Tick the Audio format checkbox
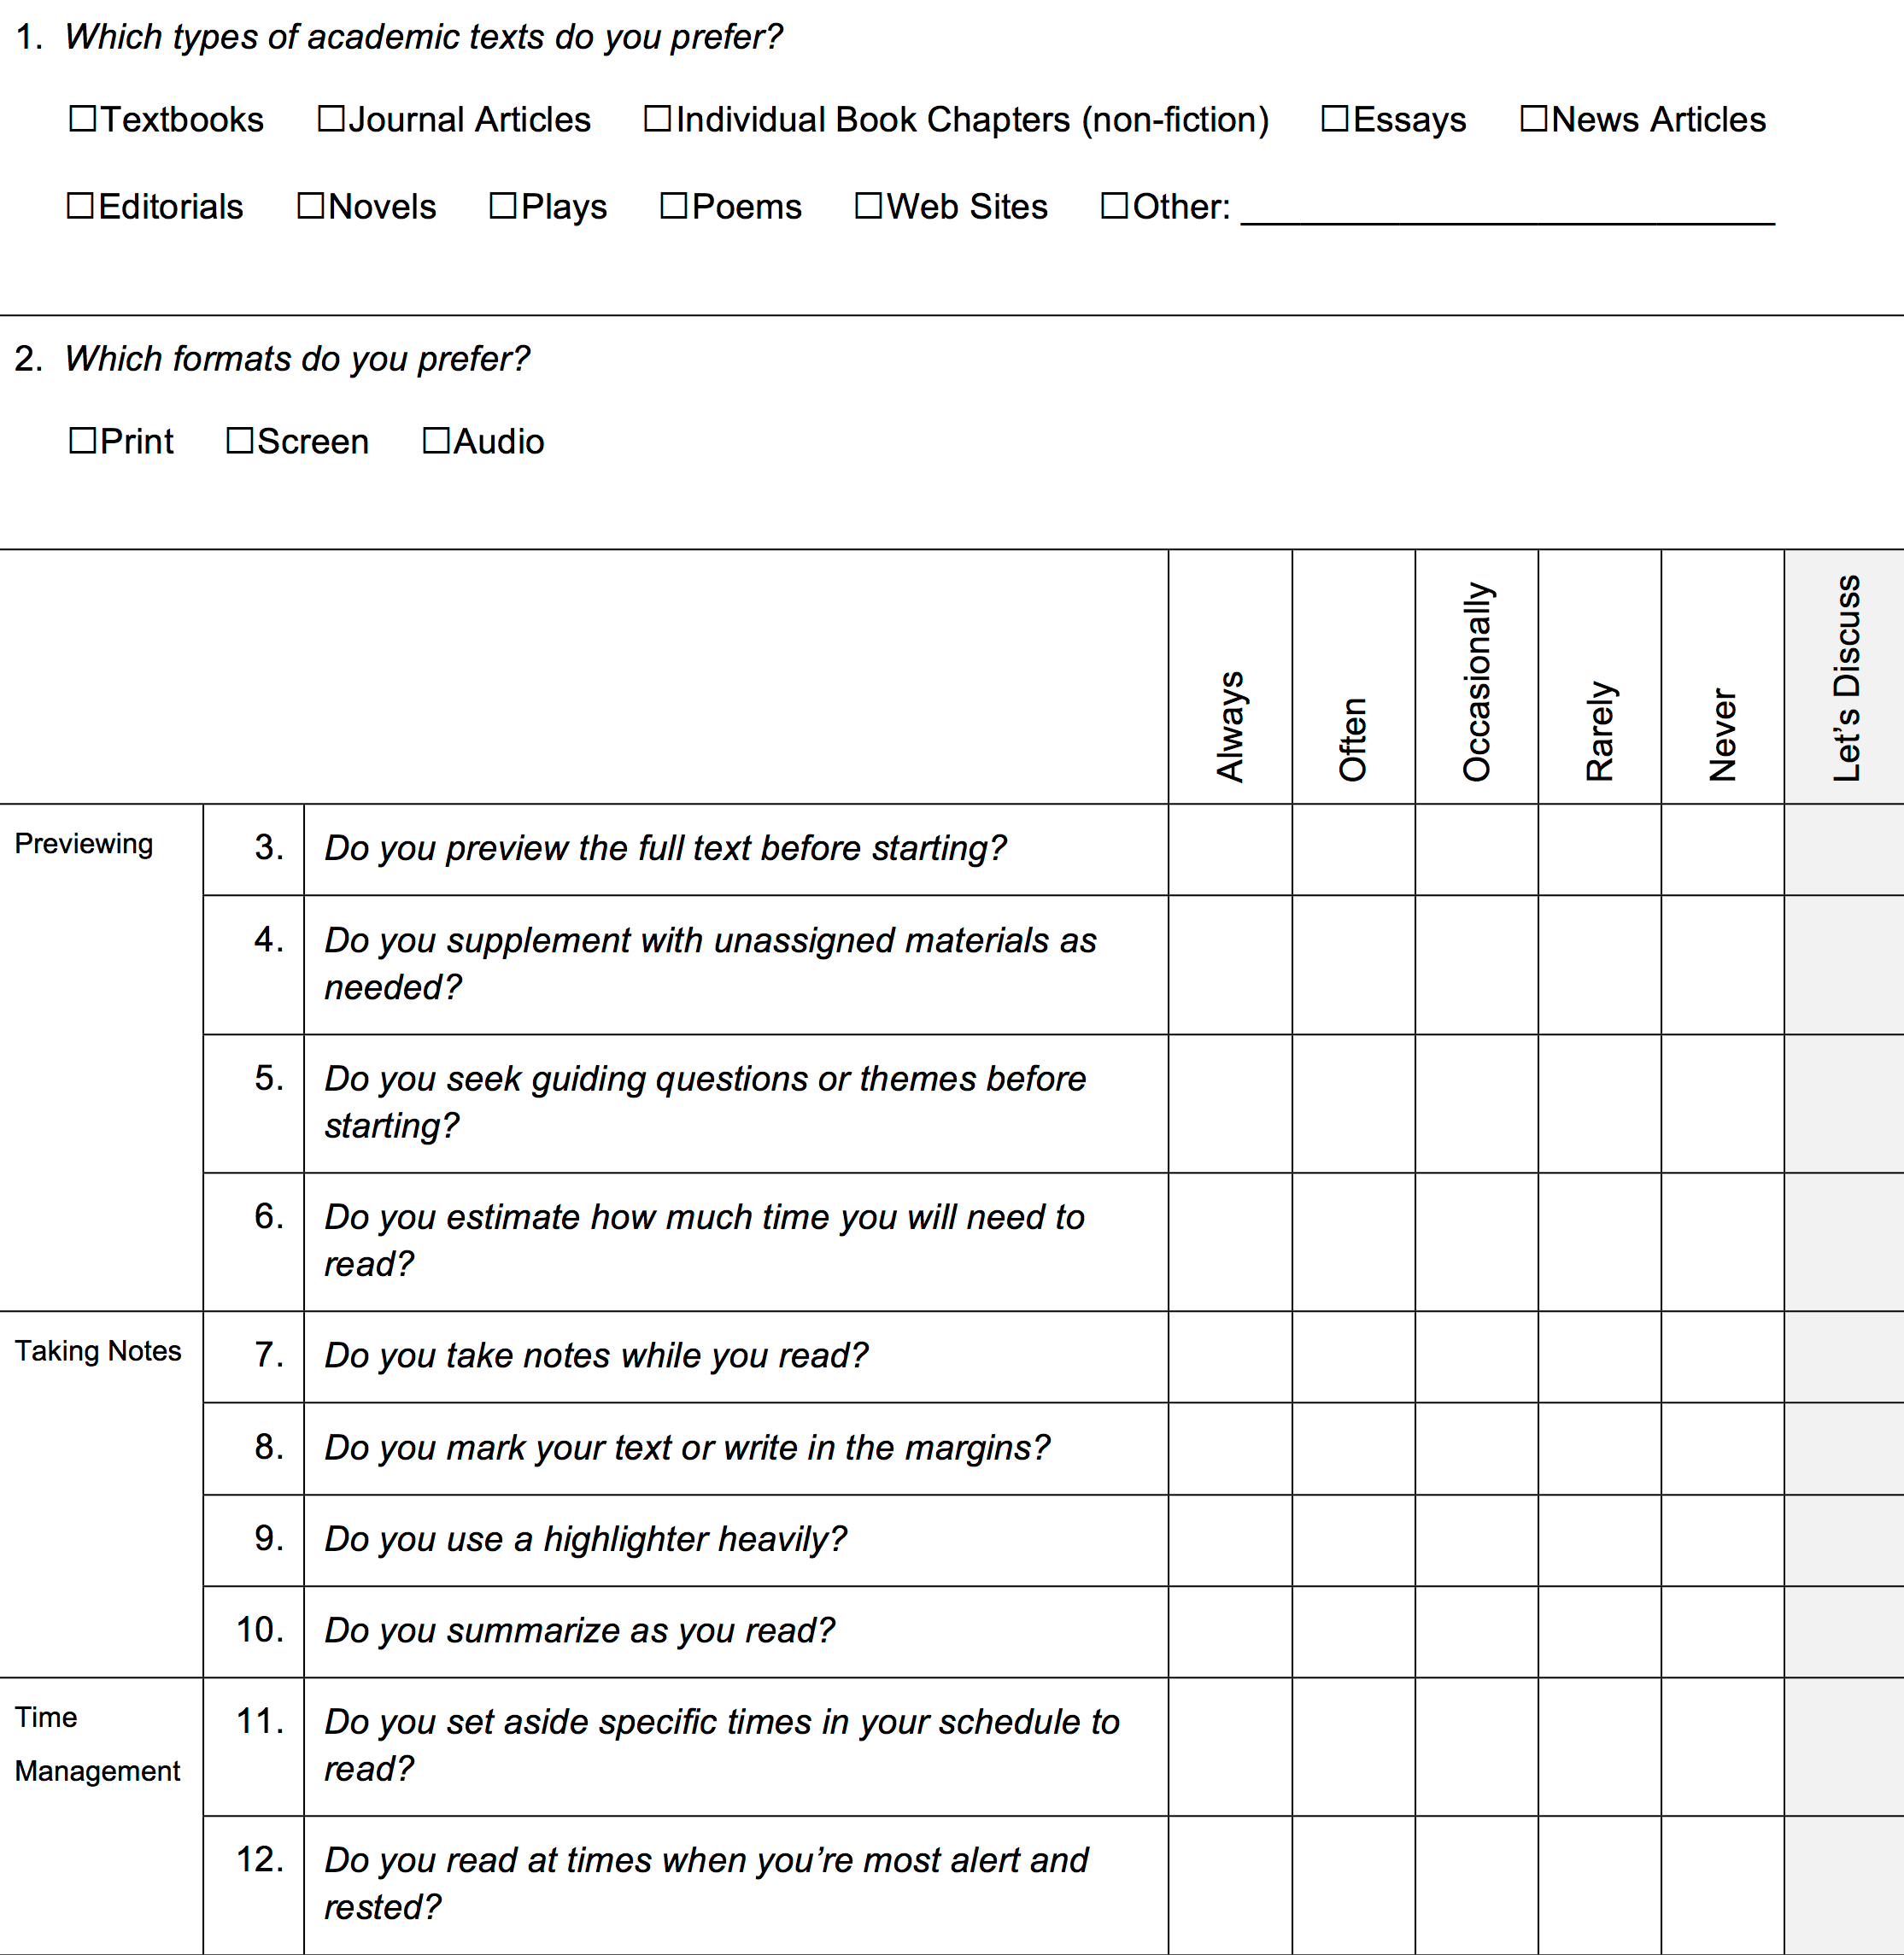 tap(436, 441)
